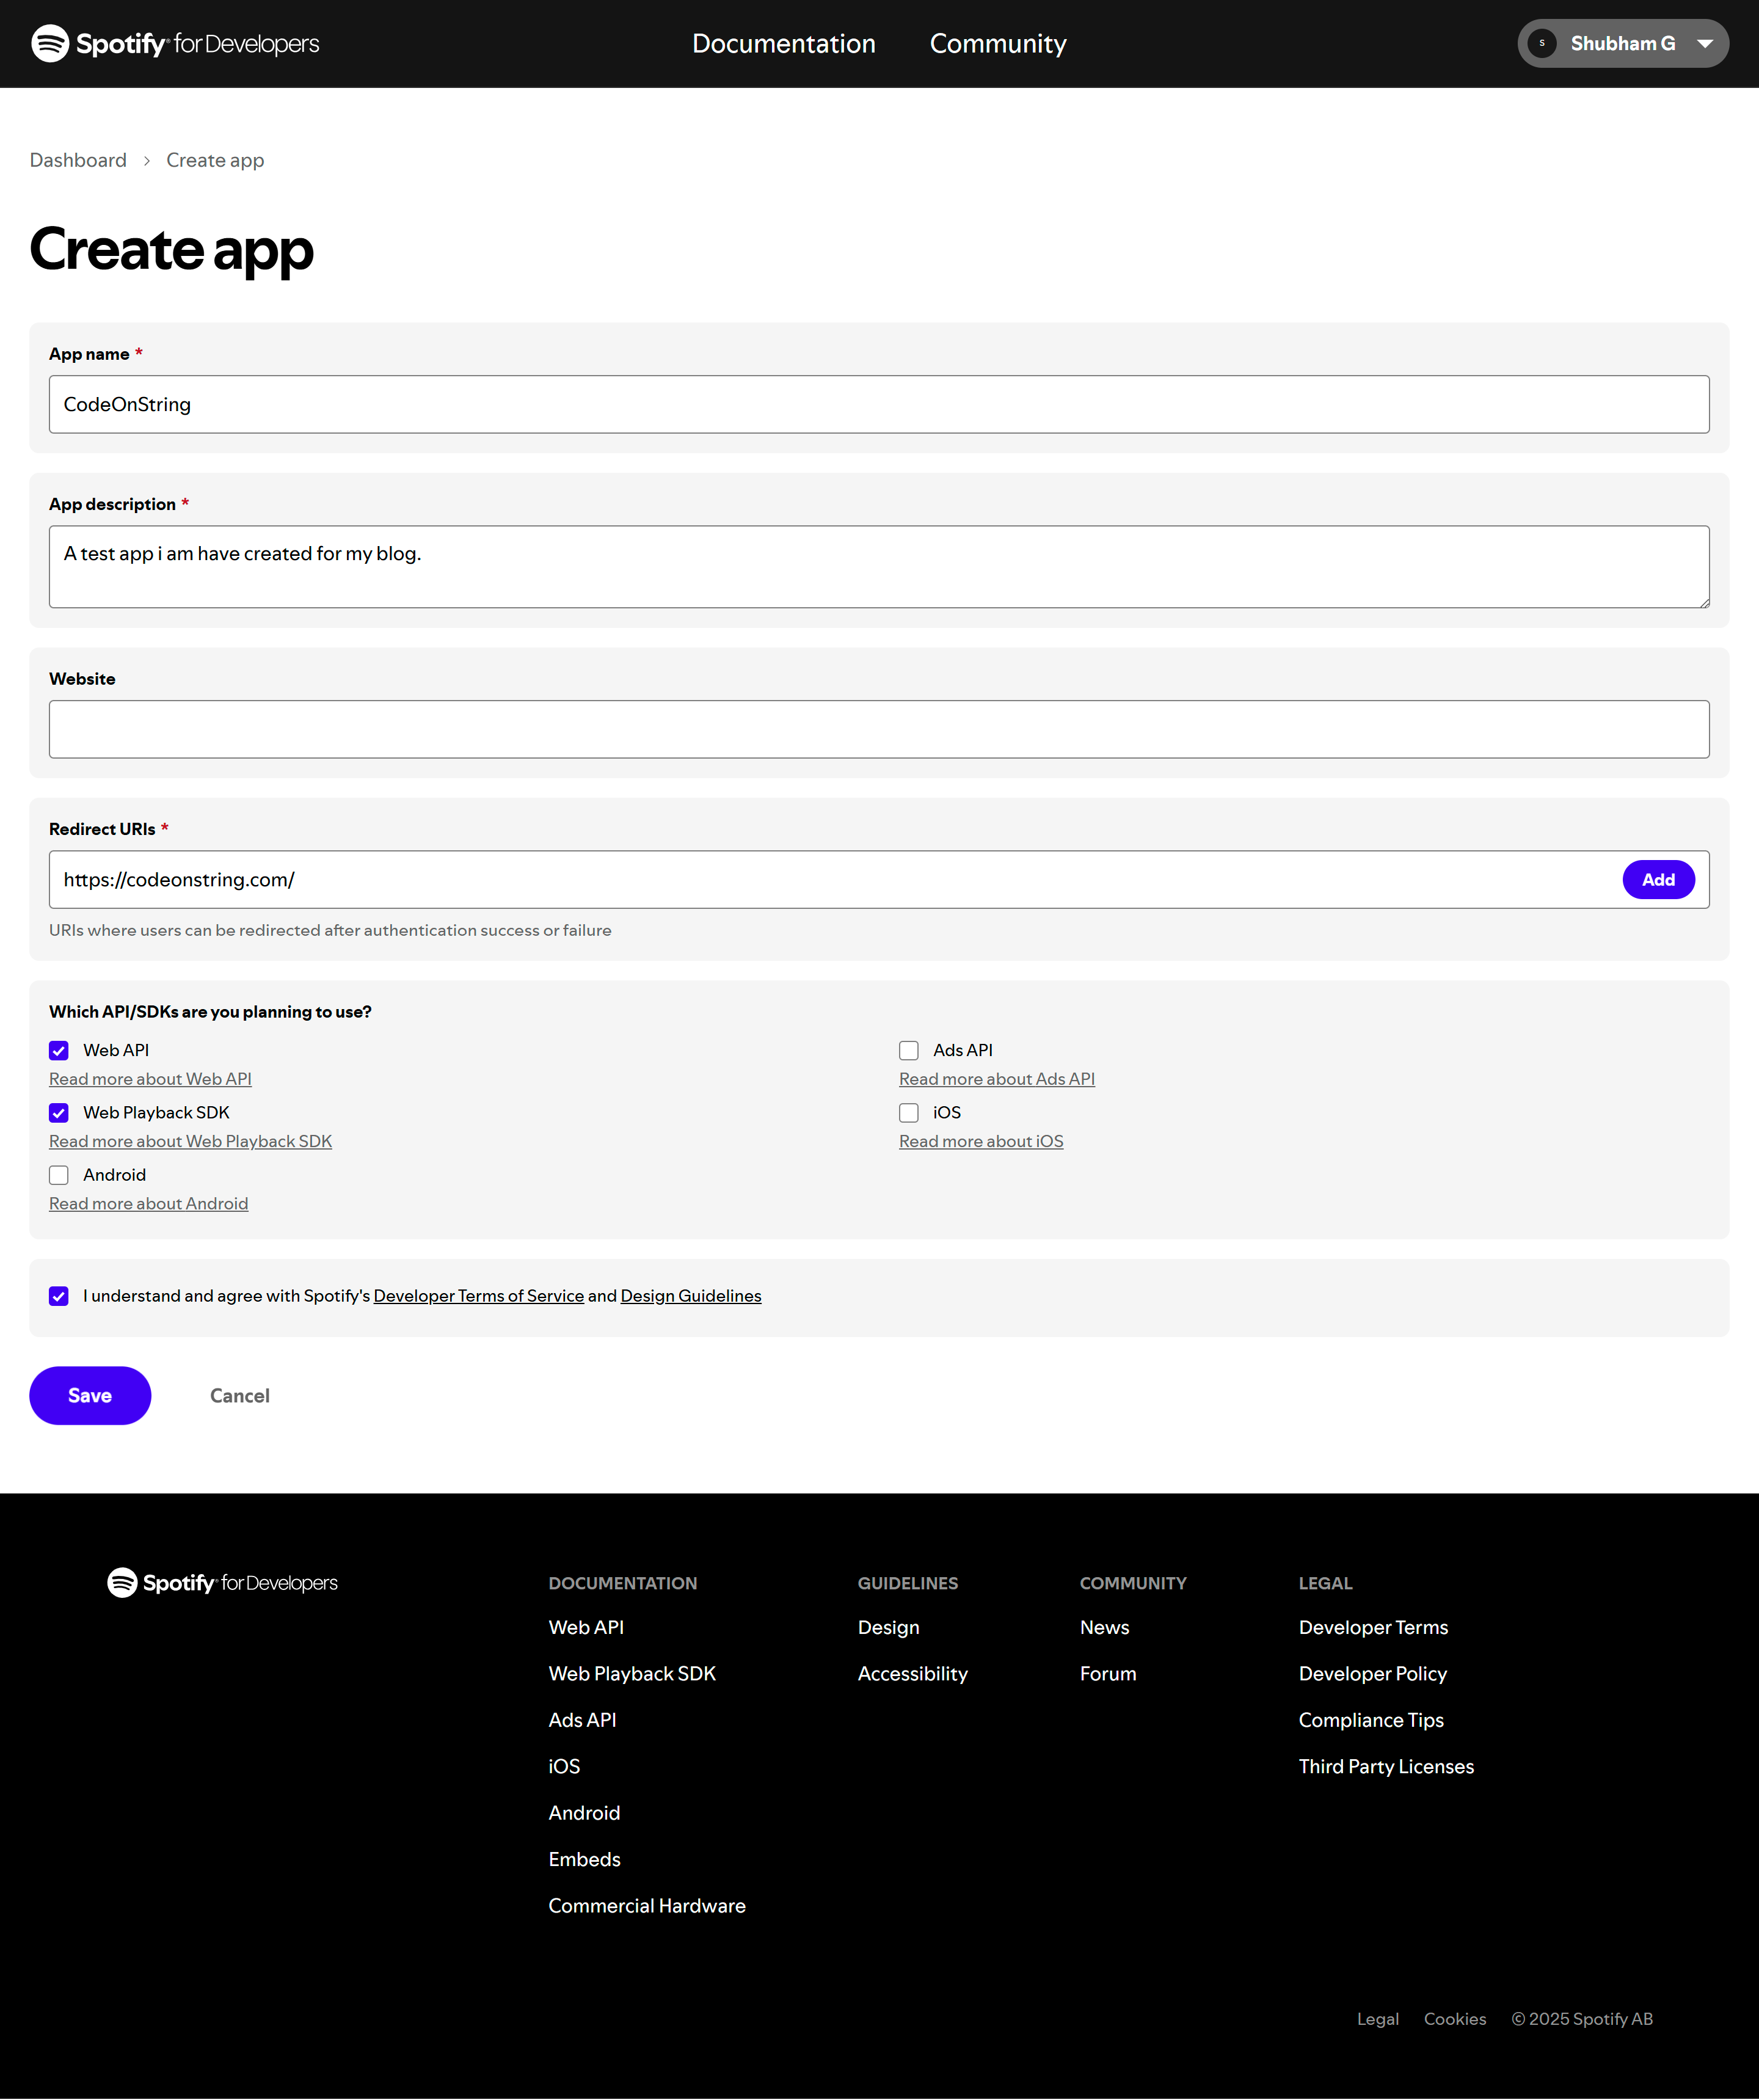Viewport: 1759px width, 2100px height.
Task: Tick the Android checkbox
Action: [59, 1175]
